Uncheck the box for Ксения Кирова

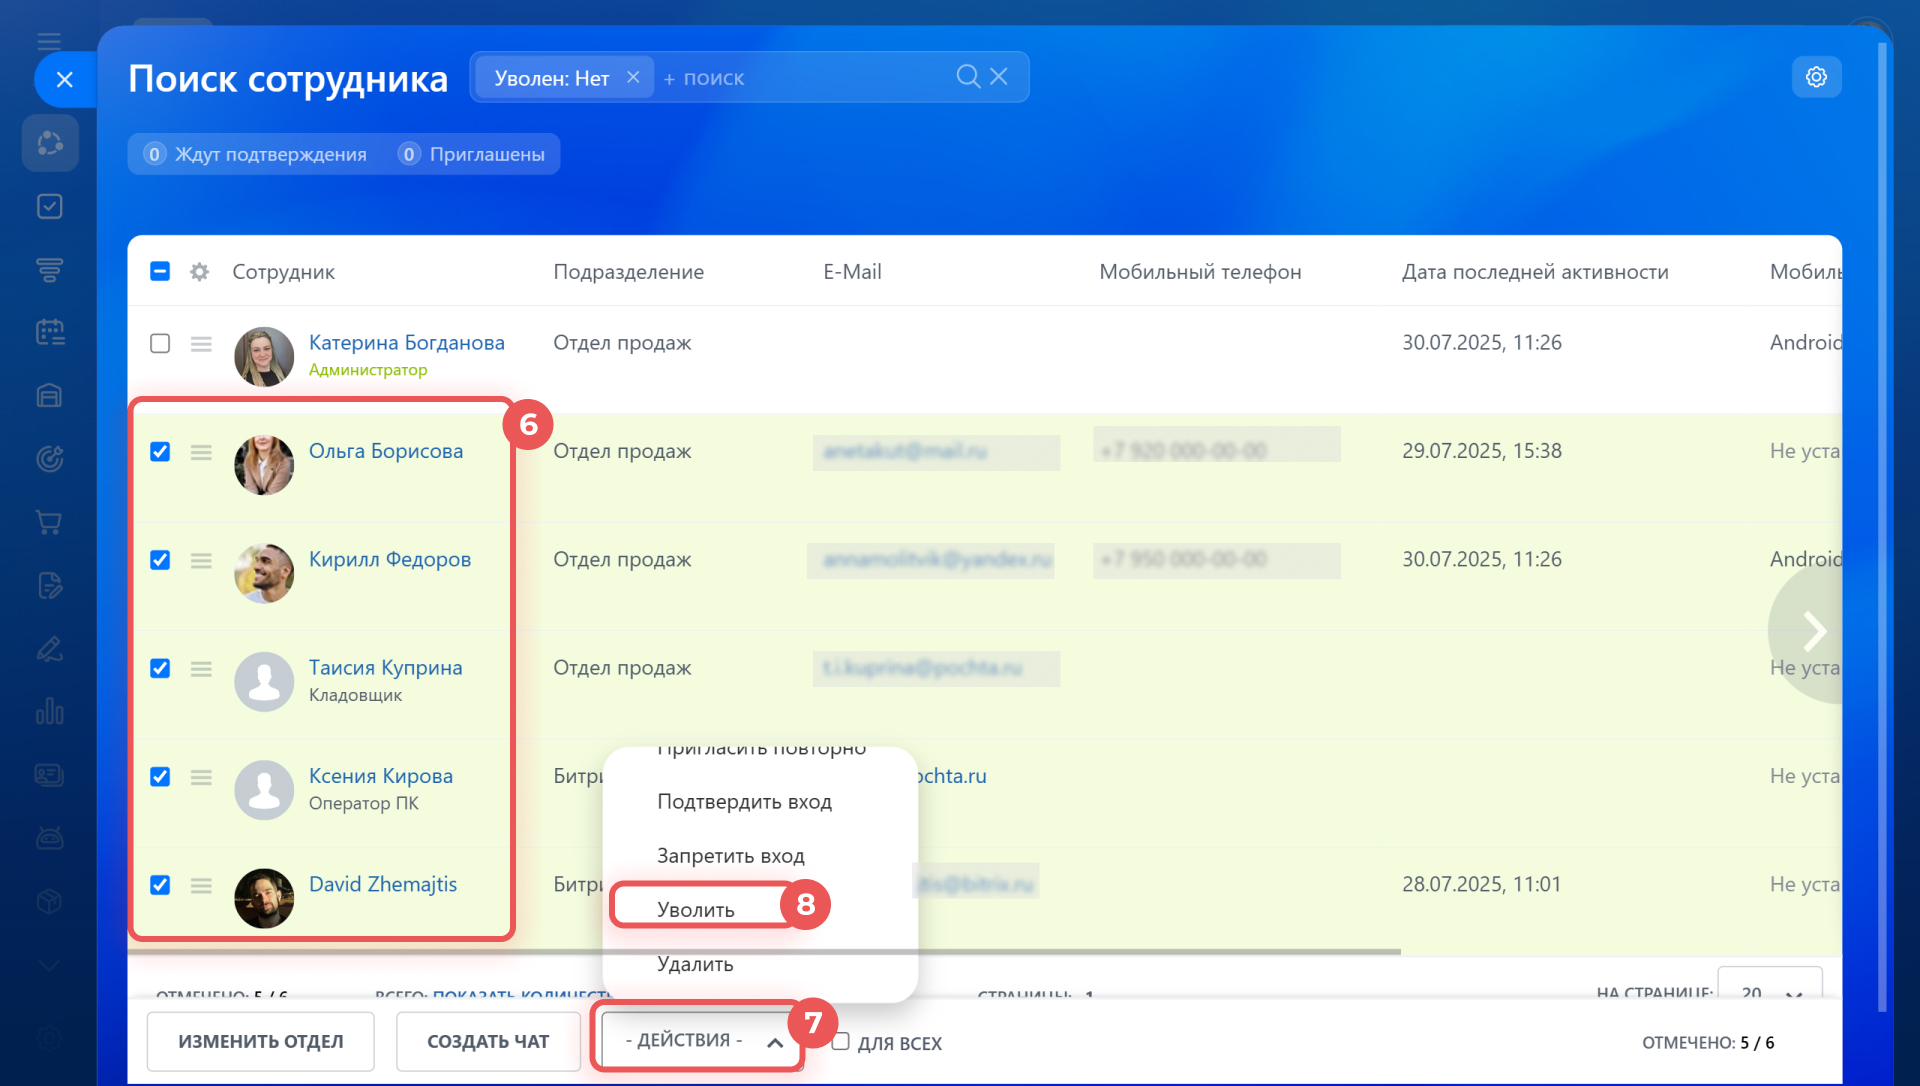160,776
